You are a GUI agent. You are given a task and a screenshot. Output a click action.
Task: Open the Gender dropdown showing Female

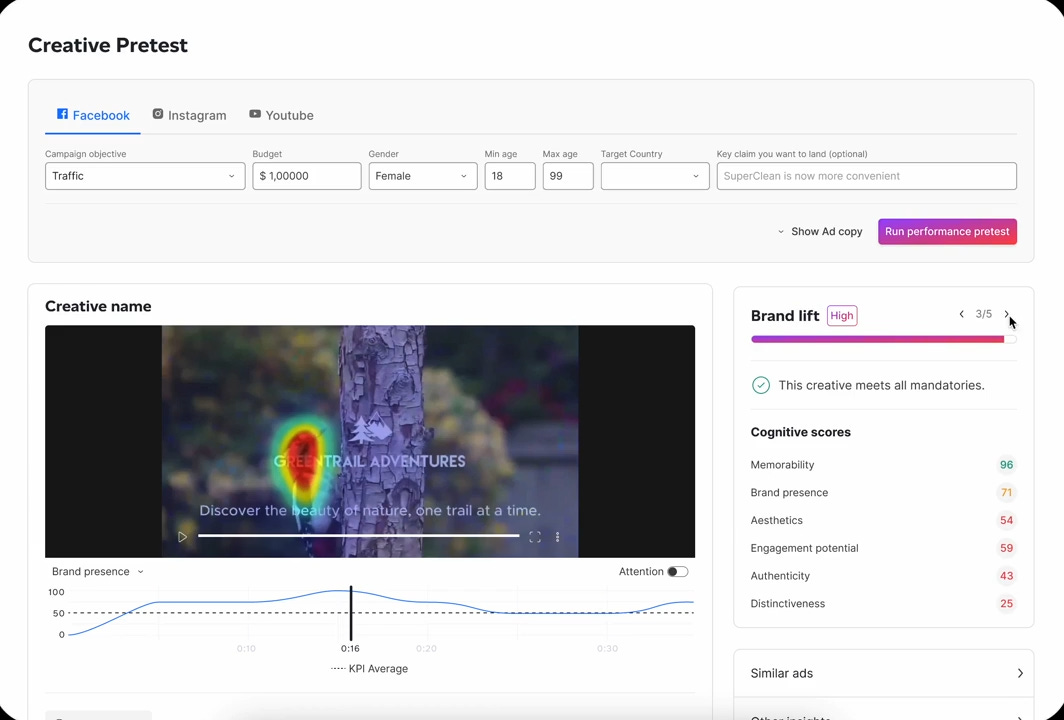[423, 176]
